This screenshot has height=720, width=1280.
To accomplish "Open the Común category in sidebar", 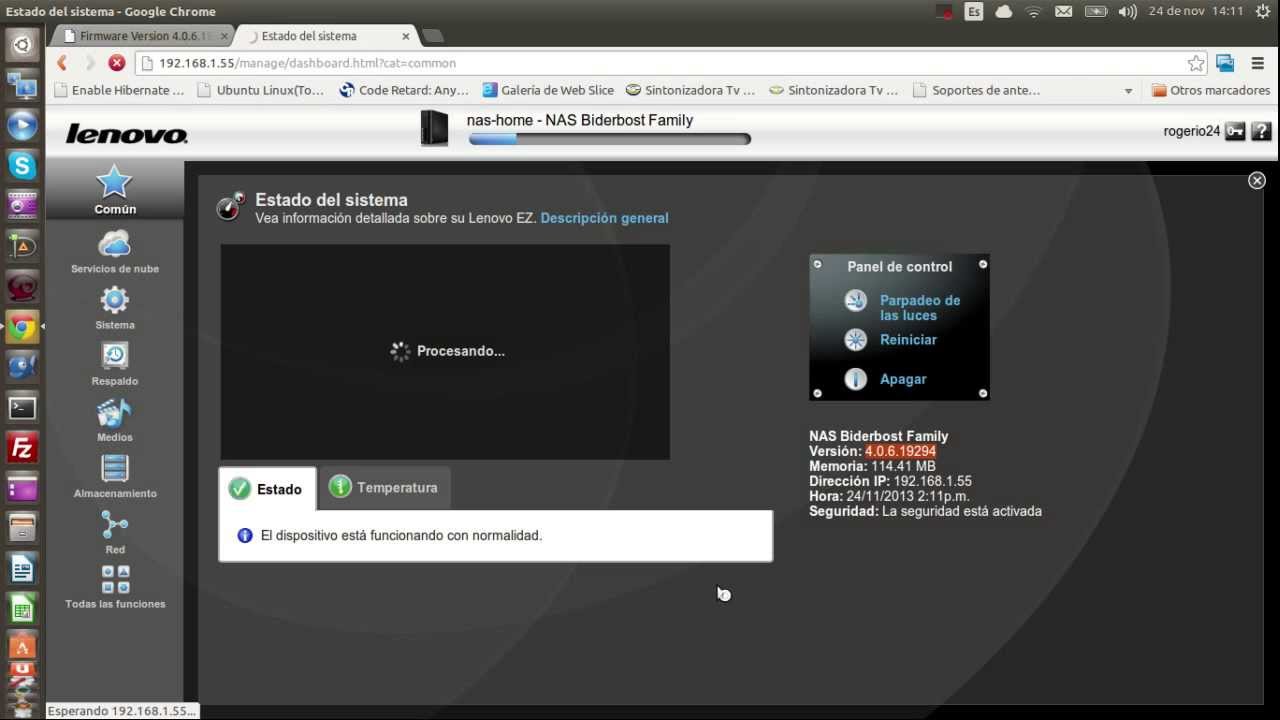I will (x=114, y=190).
